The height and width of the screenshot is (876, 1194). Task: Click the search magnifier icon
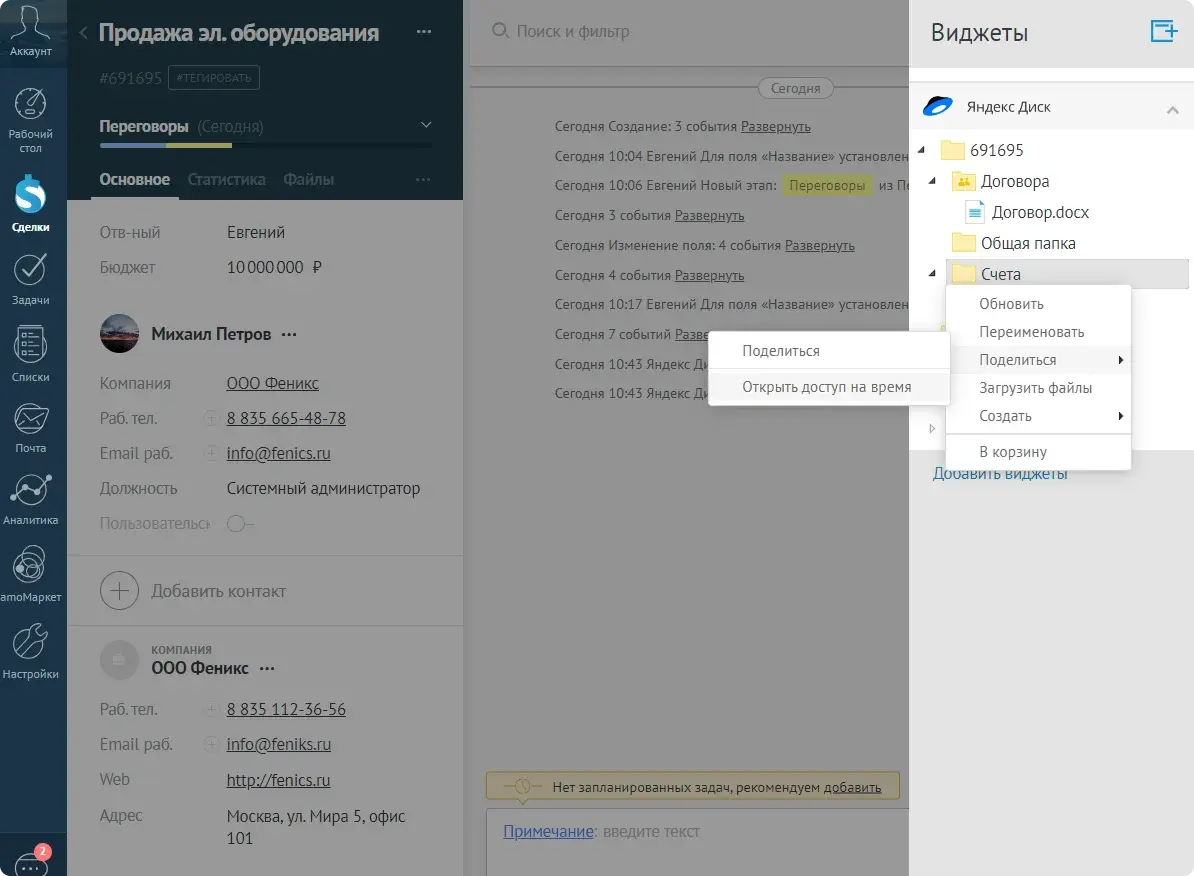(500, 30)
